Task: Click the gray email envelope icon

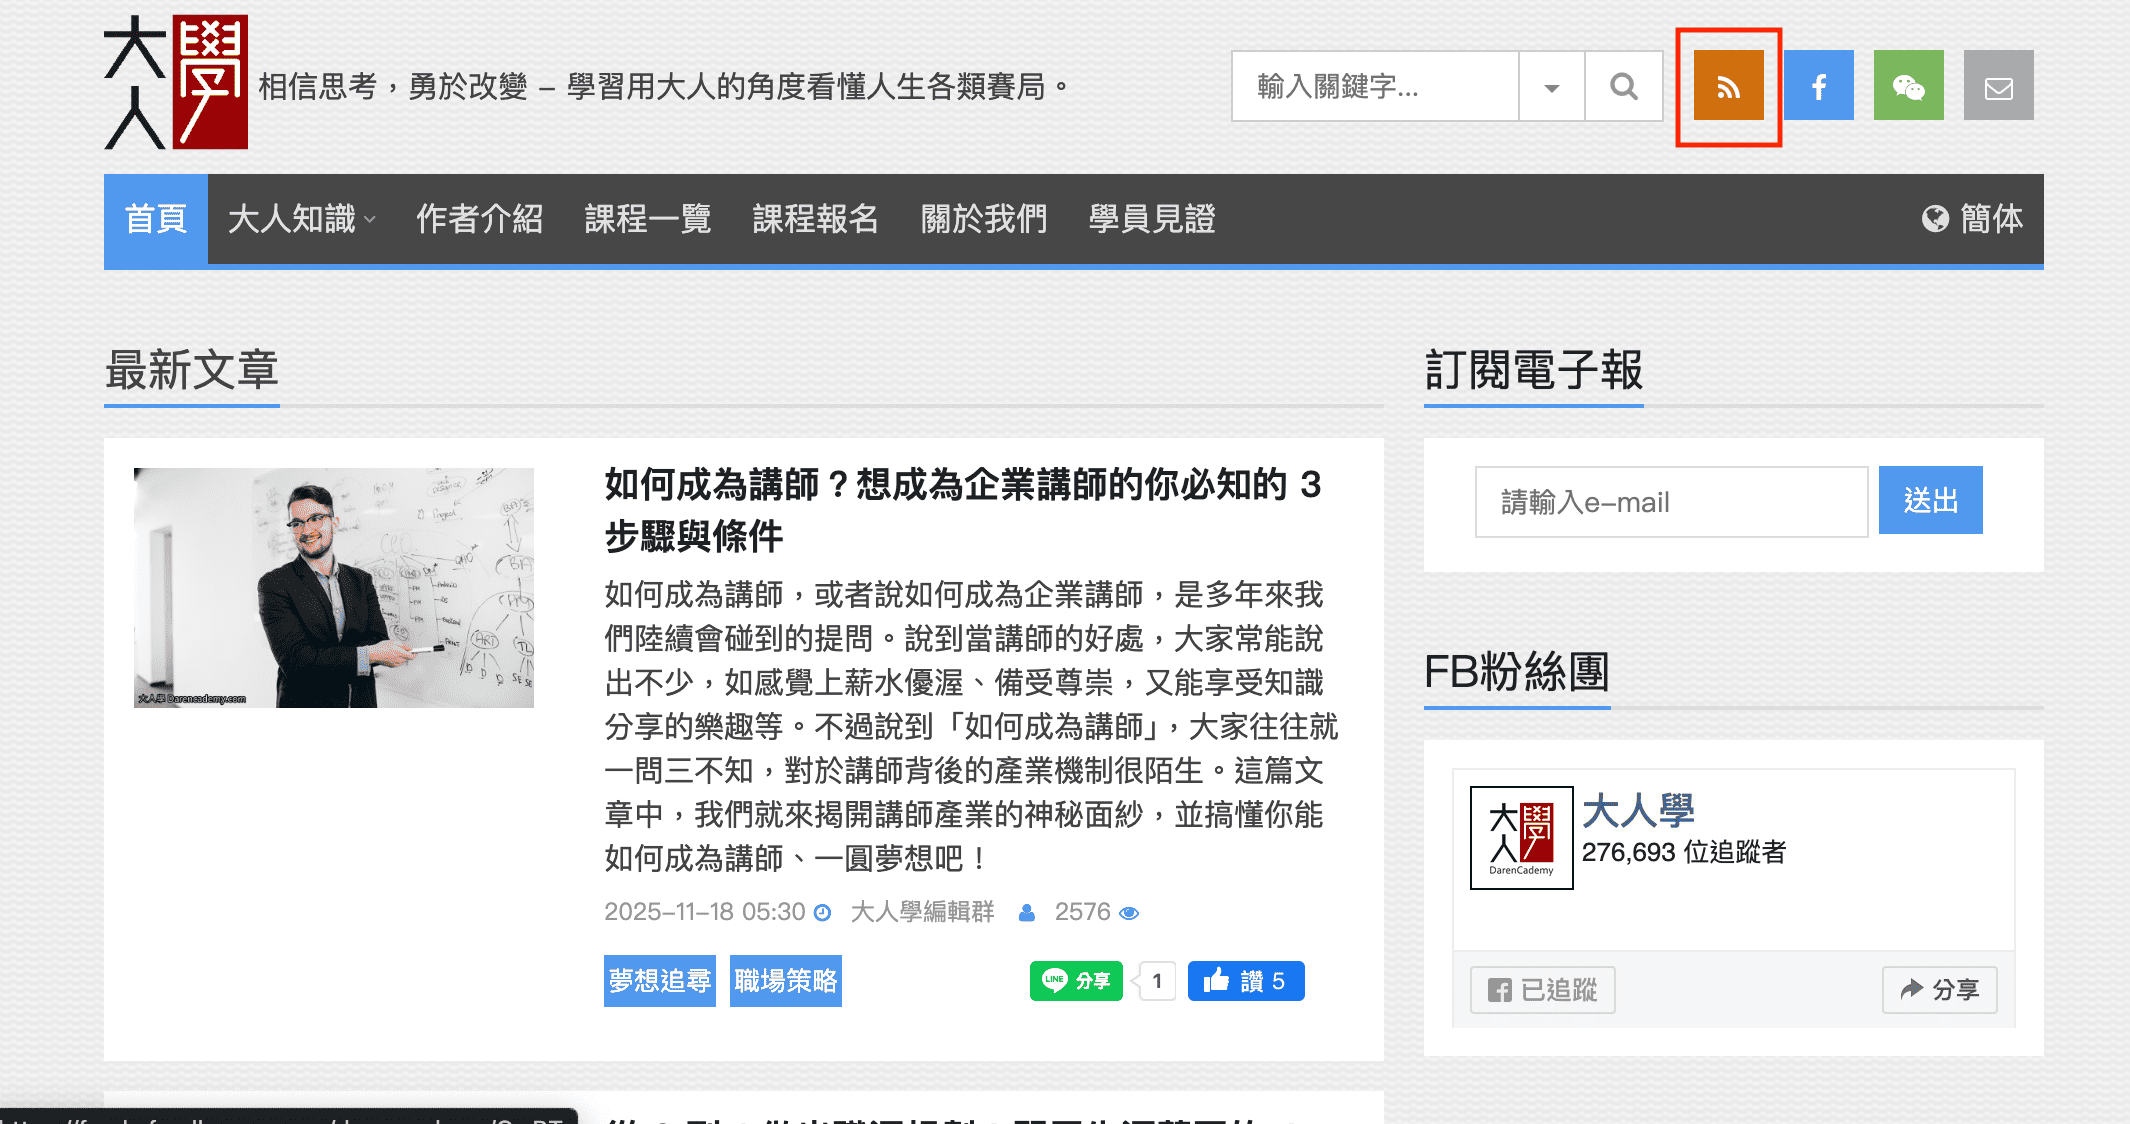Action: tap(1998, 86)
